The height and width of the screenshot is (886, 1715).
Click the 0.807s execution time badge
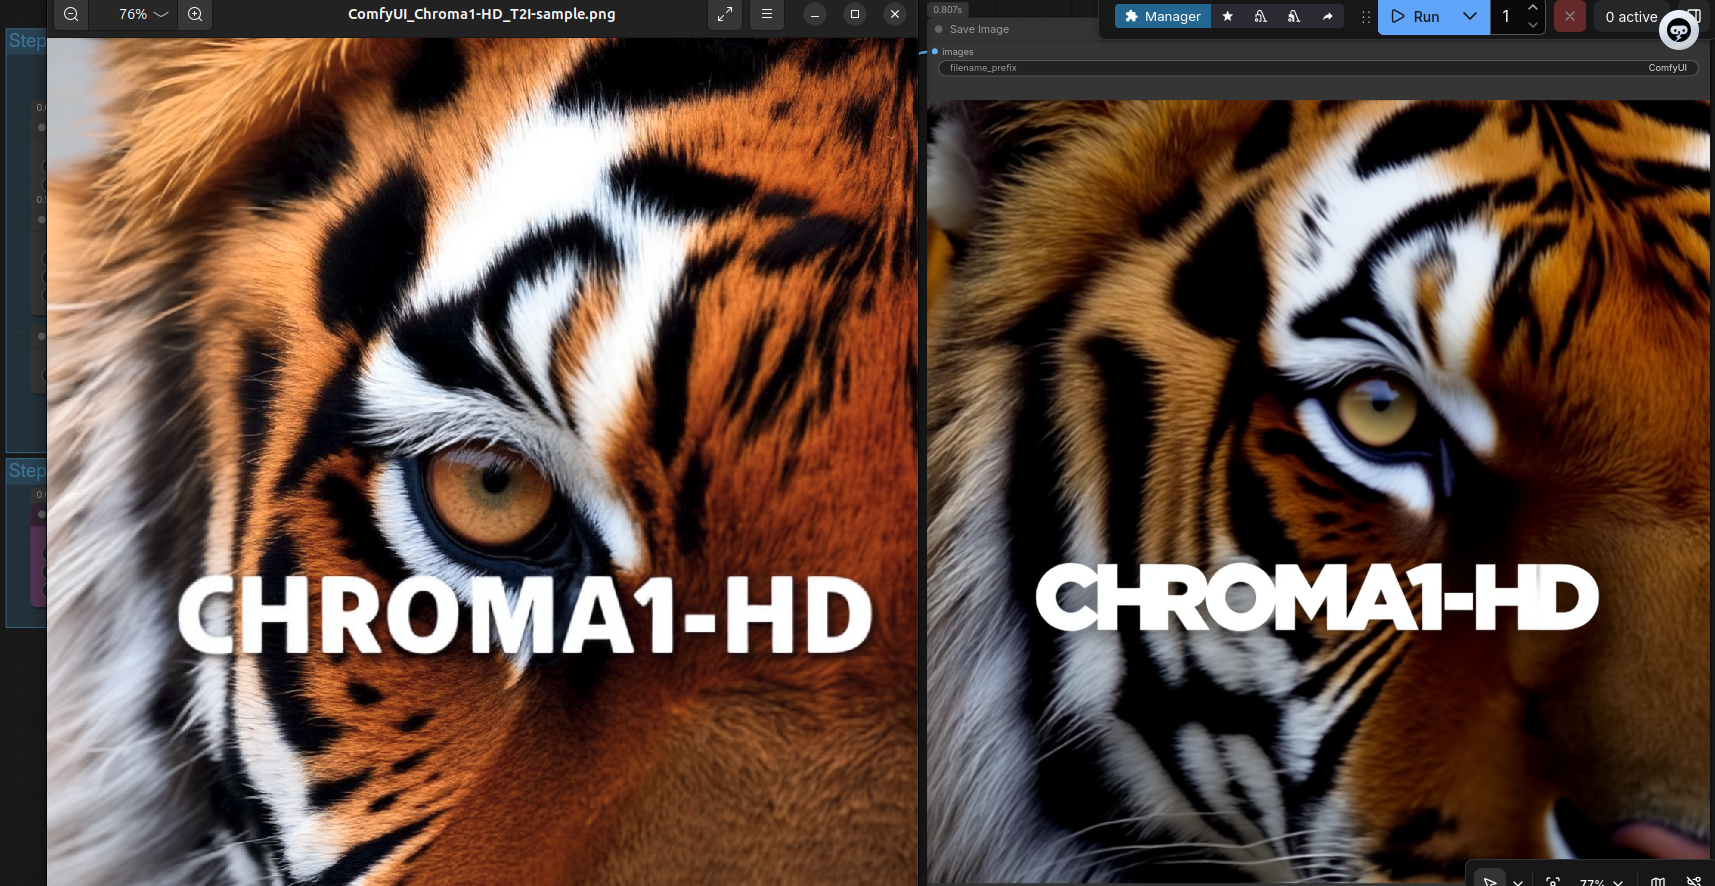coord(947,10)
